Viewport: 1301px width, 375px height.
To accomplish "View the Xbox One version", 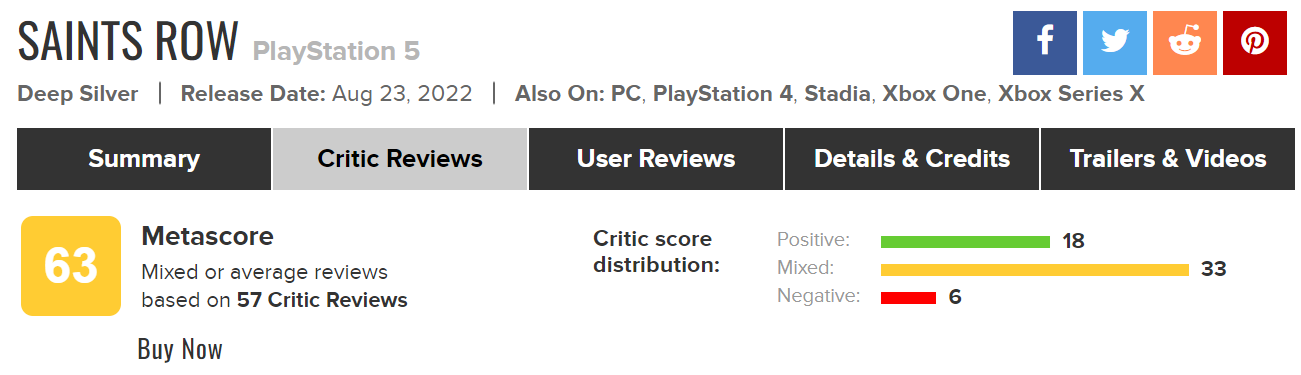I will [x=936, y=94].
